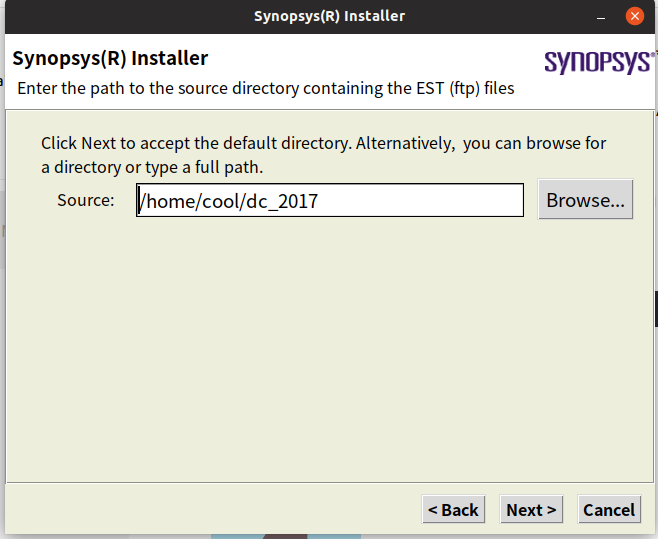658x539 pixels.
Task: Click the Source path input field
Action: [330, 200]
